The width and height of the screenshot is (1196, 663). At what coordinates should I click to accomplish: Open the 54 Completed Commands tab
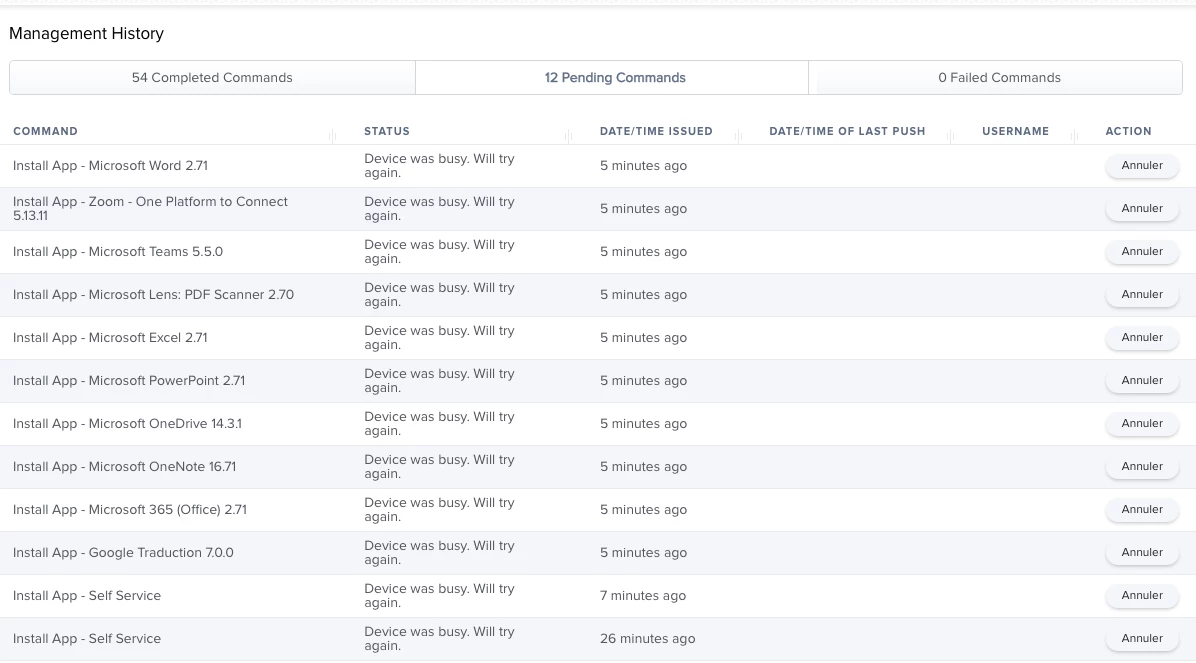[x=212, y=78]
